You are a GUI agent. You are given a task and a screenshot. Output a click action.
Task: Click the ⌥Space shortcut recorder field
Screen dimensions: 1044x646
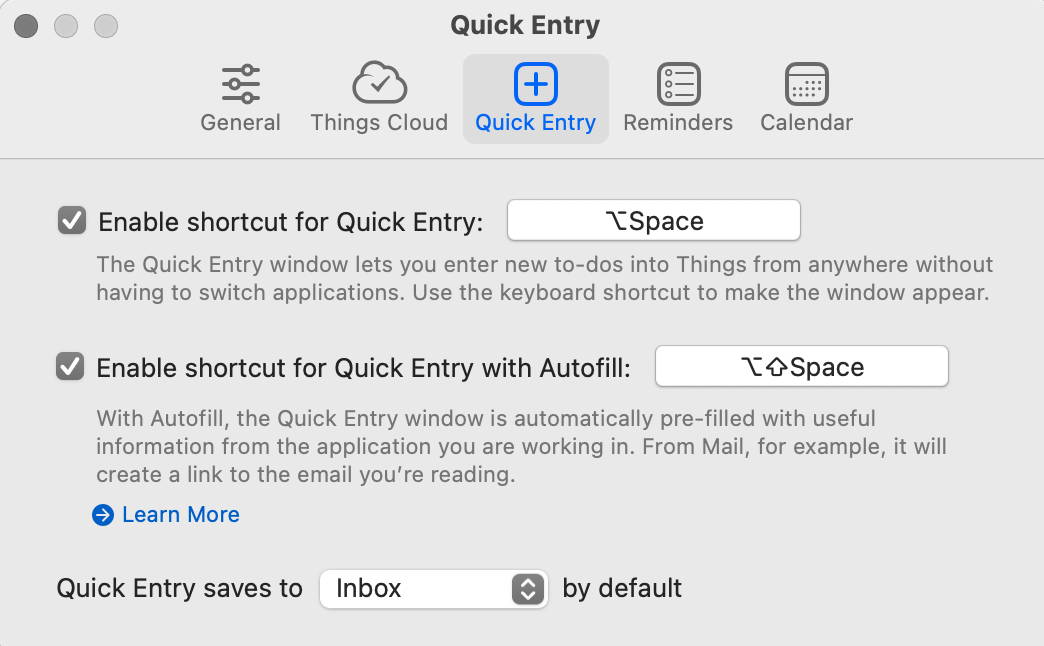[x=654, y=220]
